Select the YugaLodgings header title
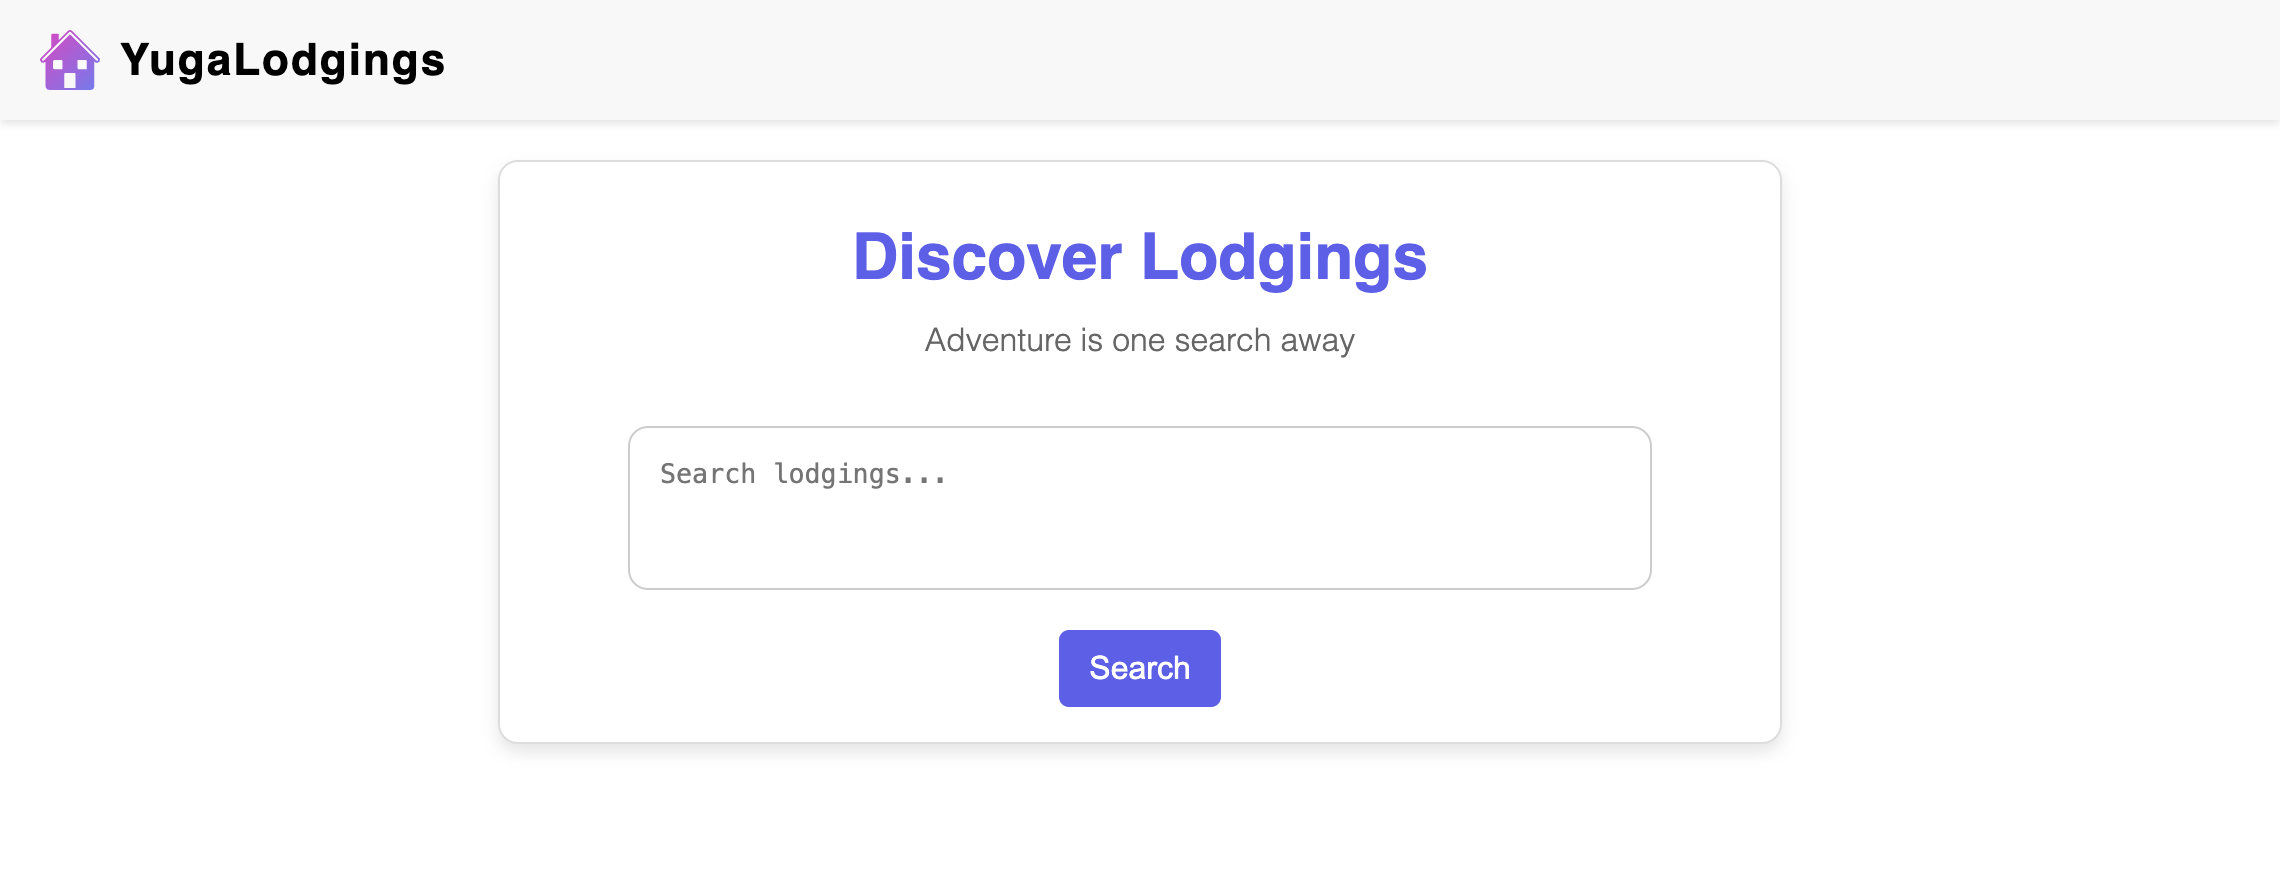This screenshot has width=2280, height=896. pyautogui.click(x=281, y=60)
